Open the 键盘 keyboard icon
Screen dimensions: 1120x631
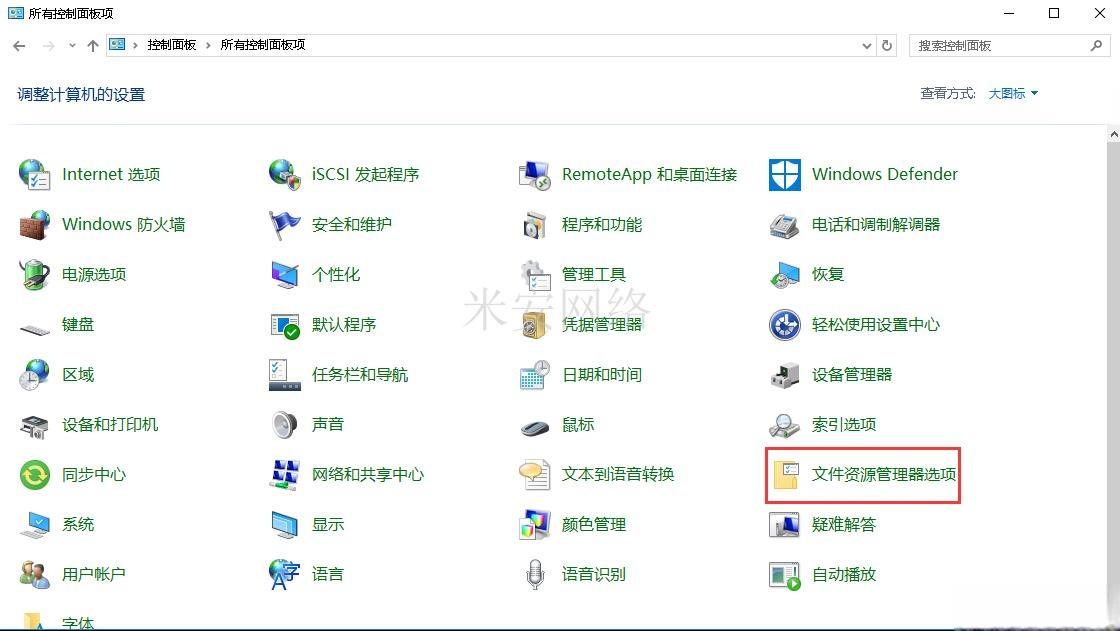(x=34, y=327)
